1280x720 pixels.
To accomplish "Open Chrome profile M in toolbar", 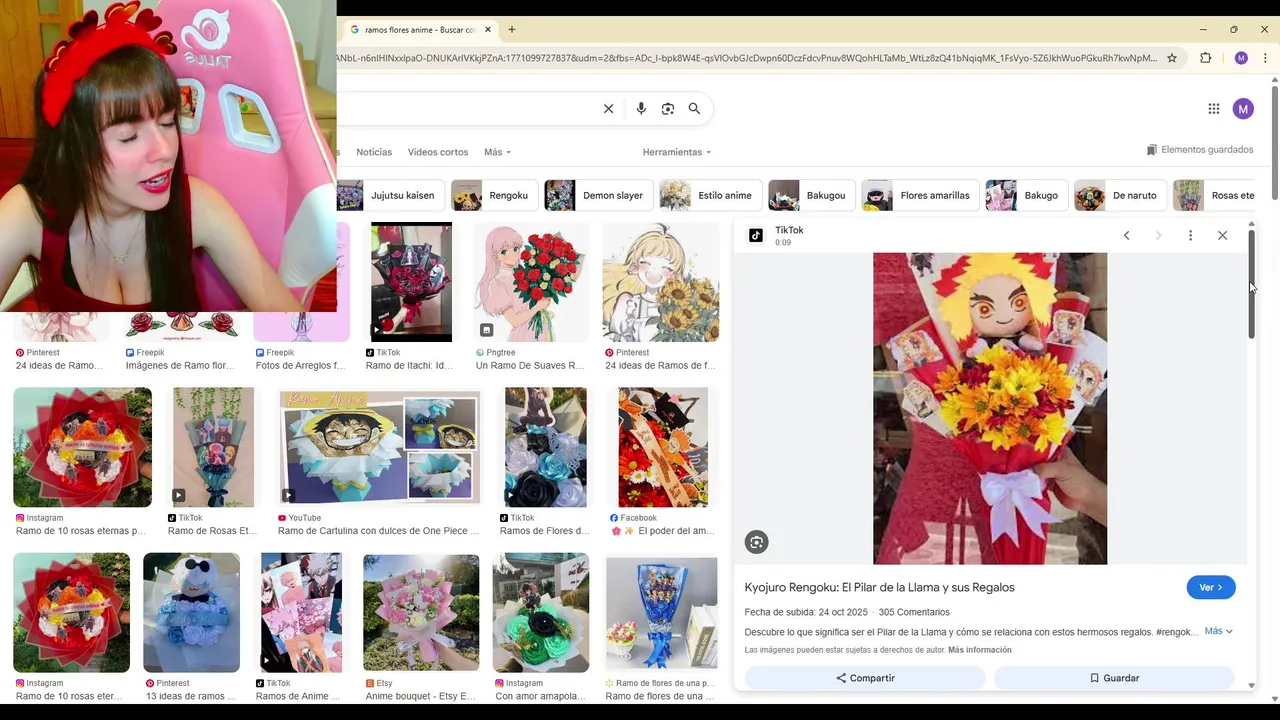I will (x=1241, y=58).
